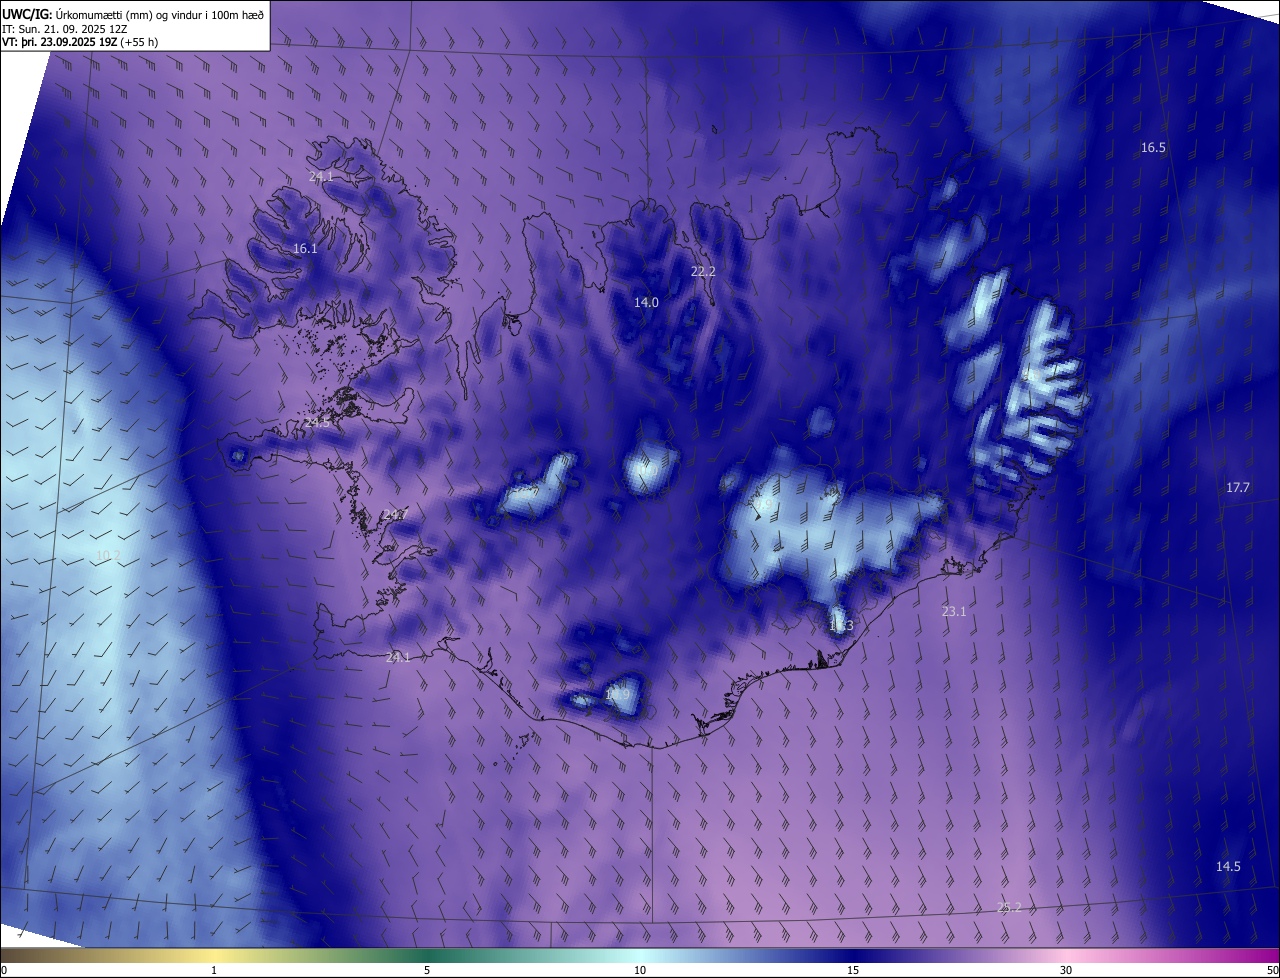
Task: Click the 30 tick on the color scale
Action: tap(1066, 971)
